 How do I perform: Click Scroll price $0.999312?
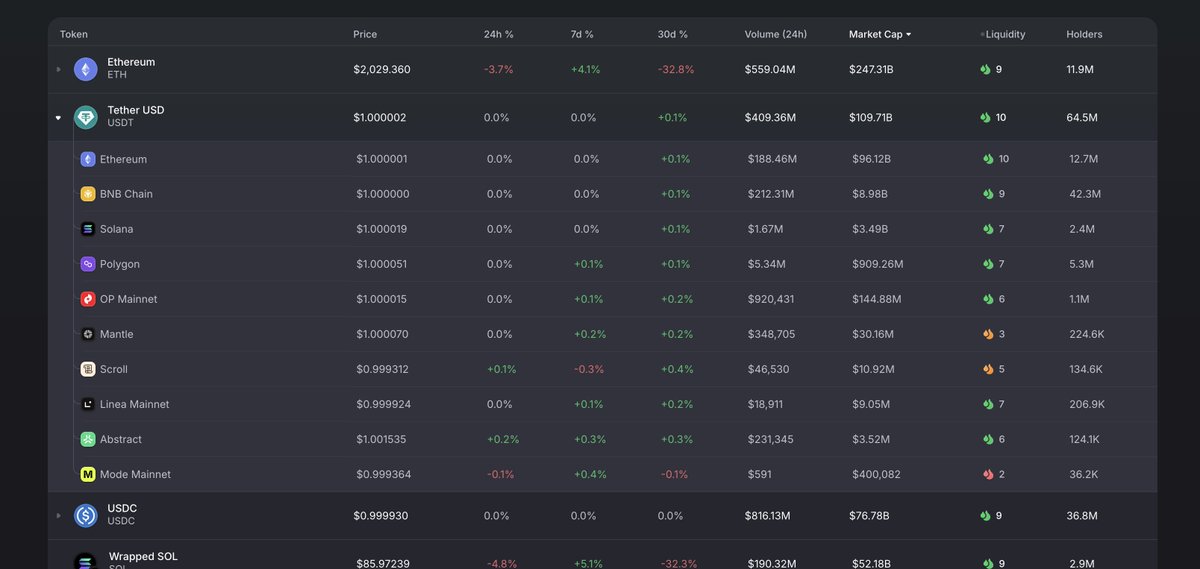[x=382, y=369]
